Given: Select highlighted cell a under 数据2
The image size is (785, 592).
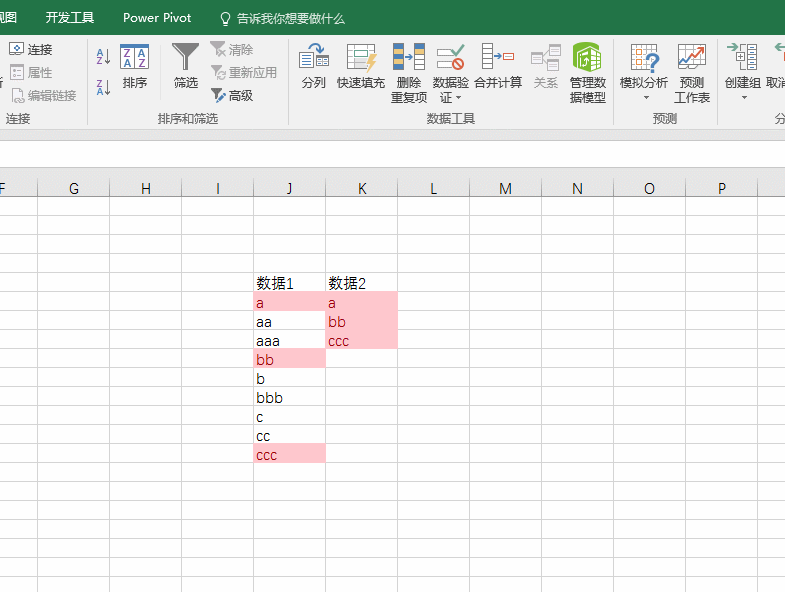Looking at the screenshot, I should pos(361,302).
